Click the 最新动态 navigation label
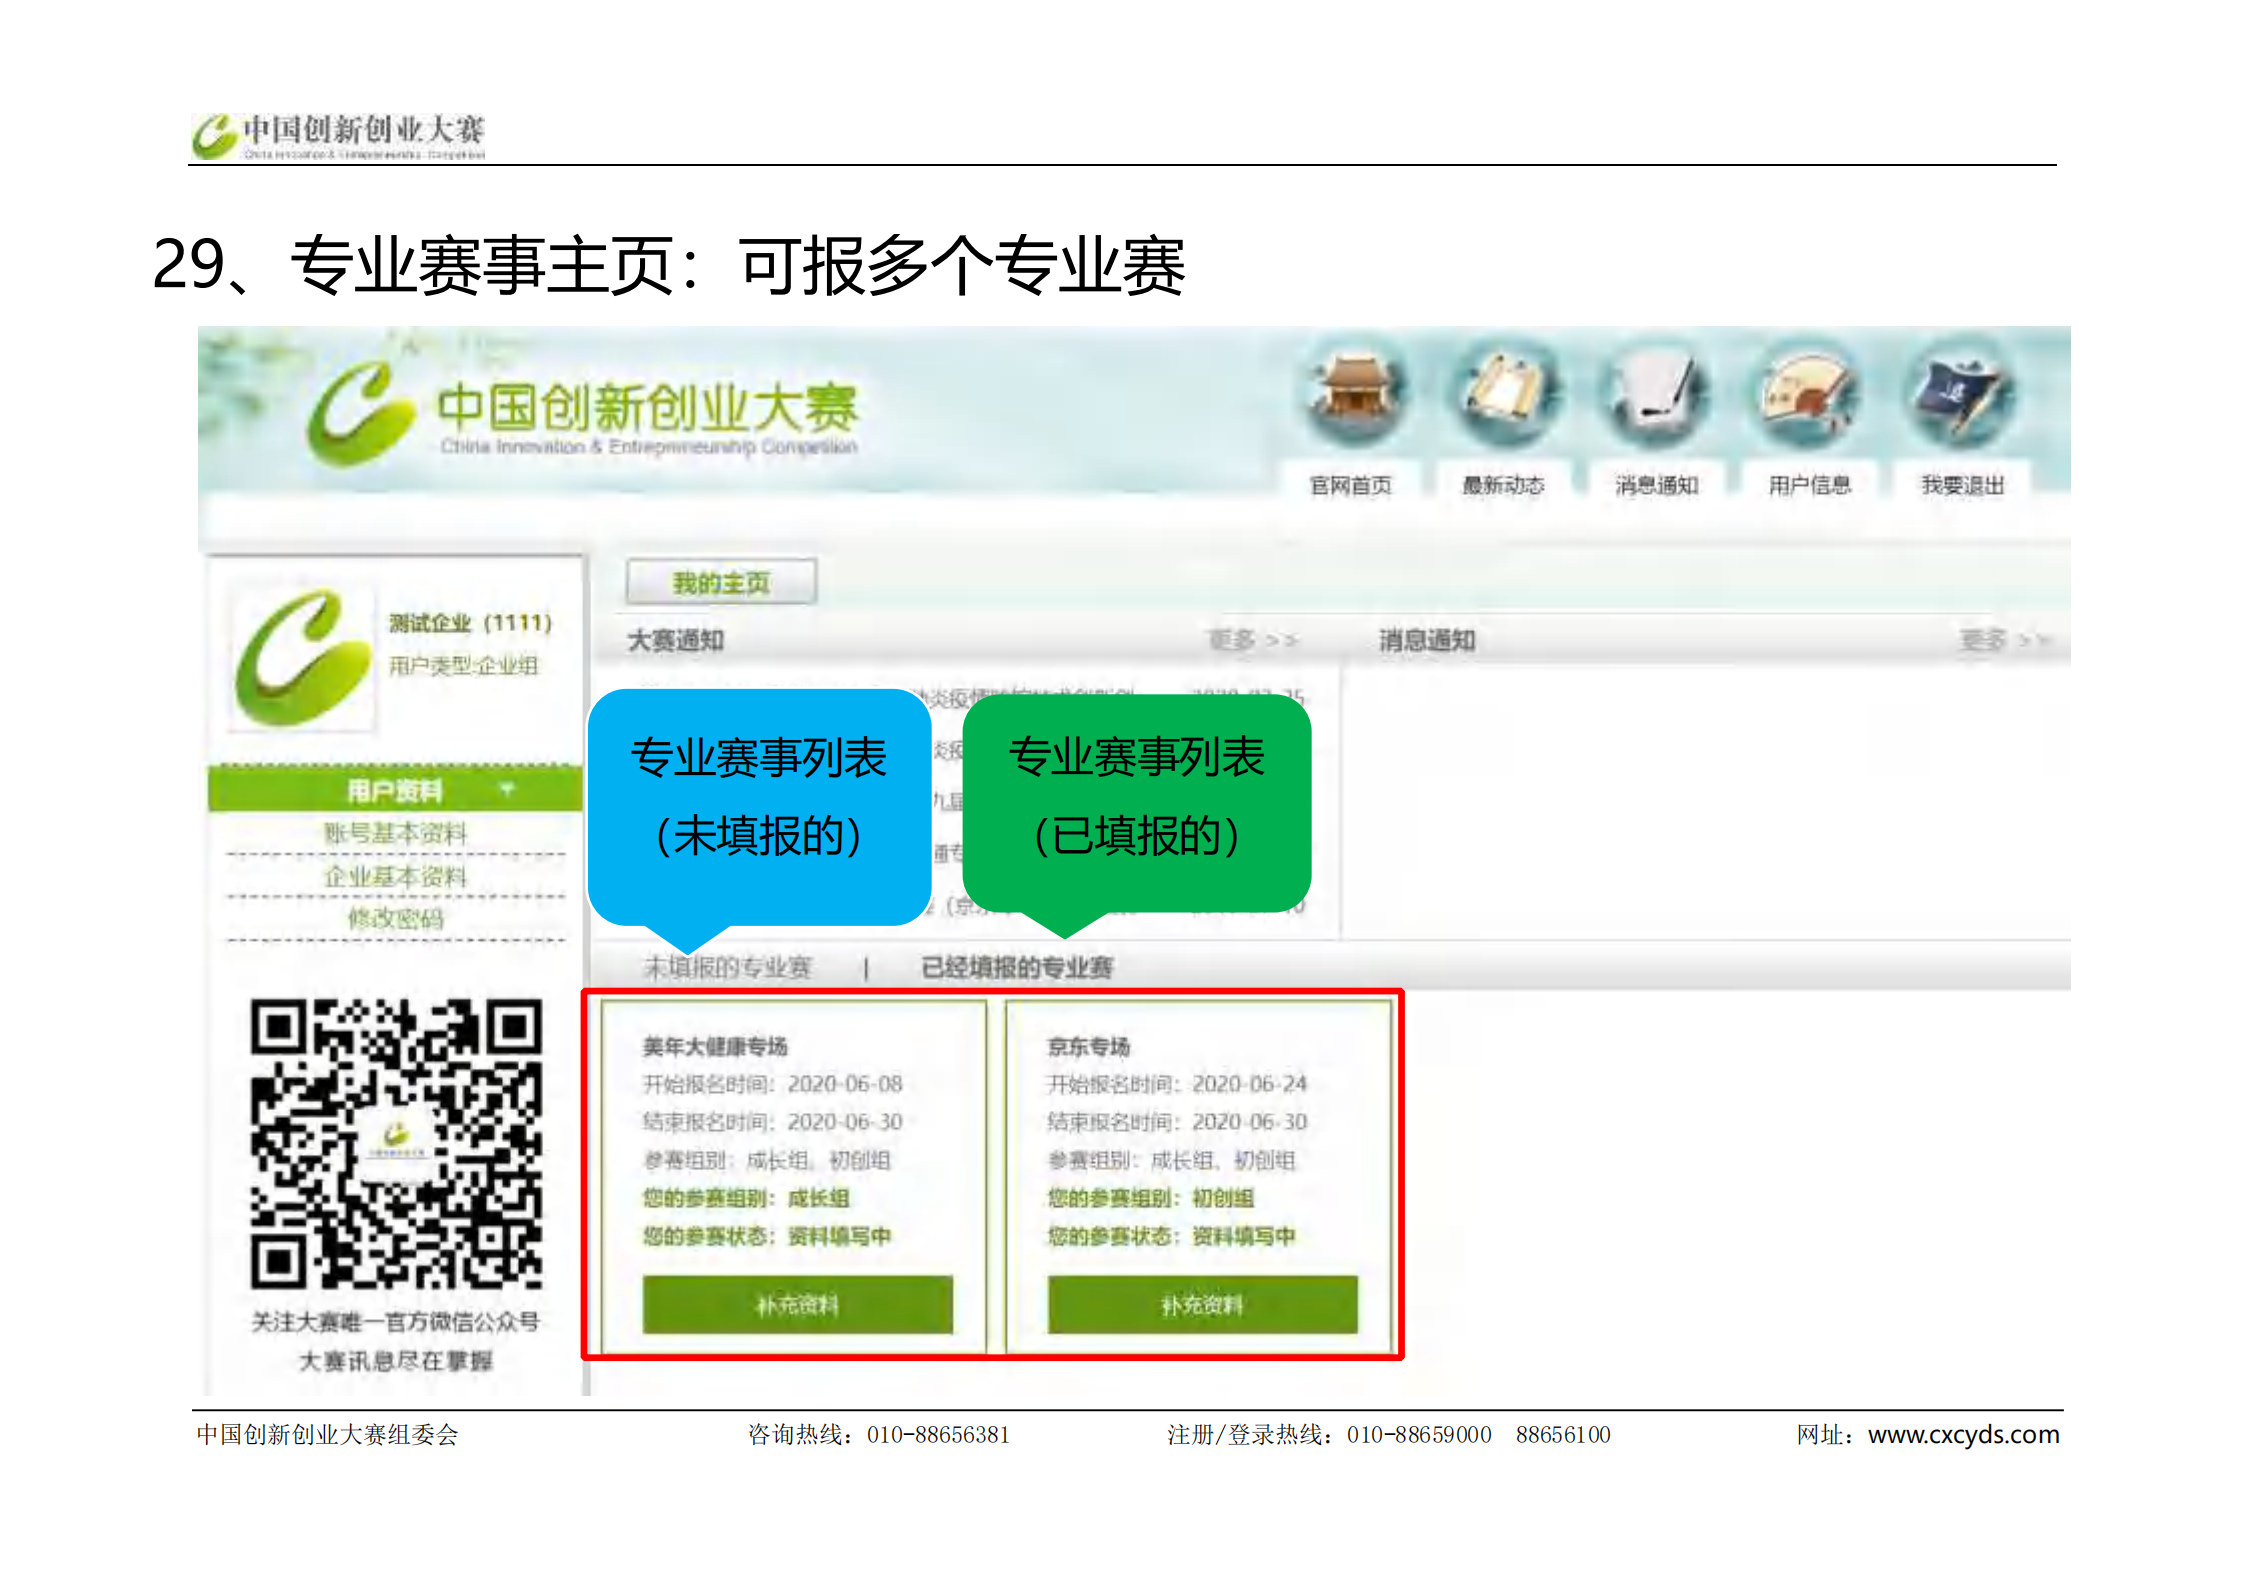 pyautogui.click(x=1503, y=486)
